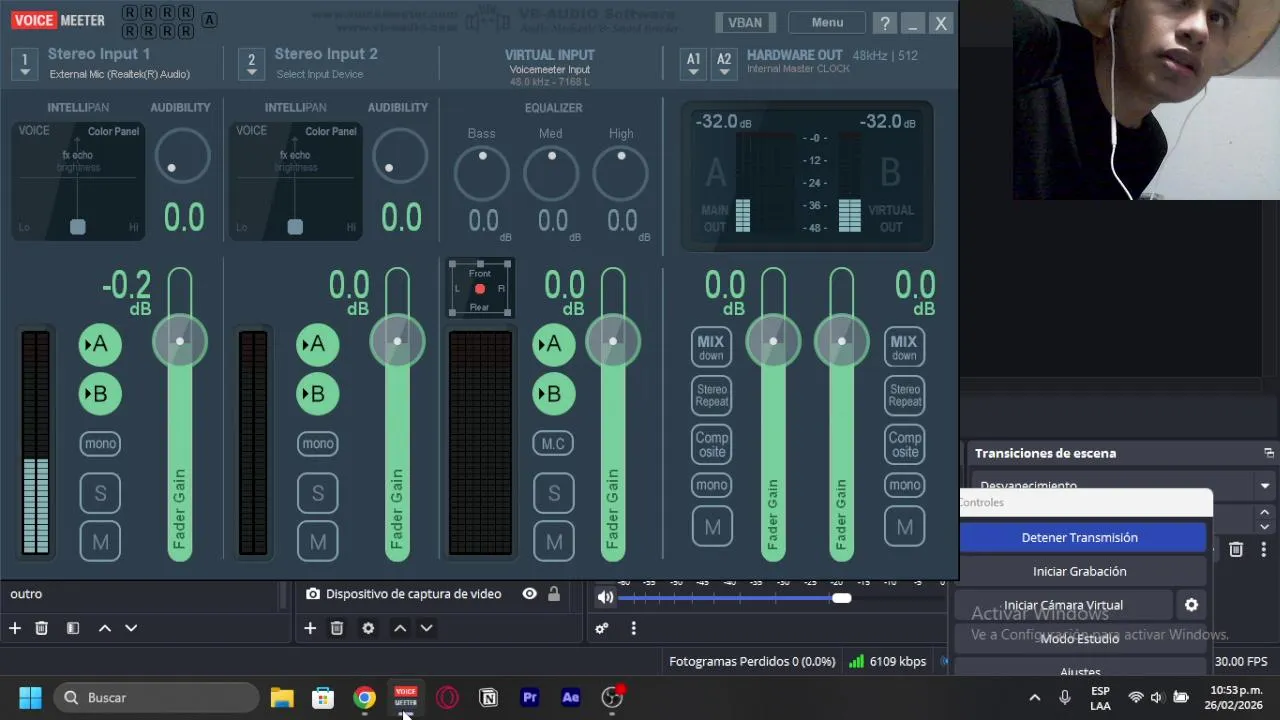
Task: Mute the OBS audio mixer speaker
Action: 606,598
